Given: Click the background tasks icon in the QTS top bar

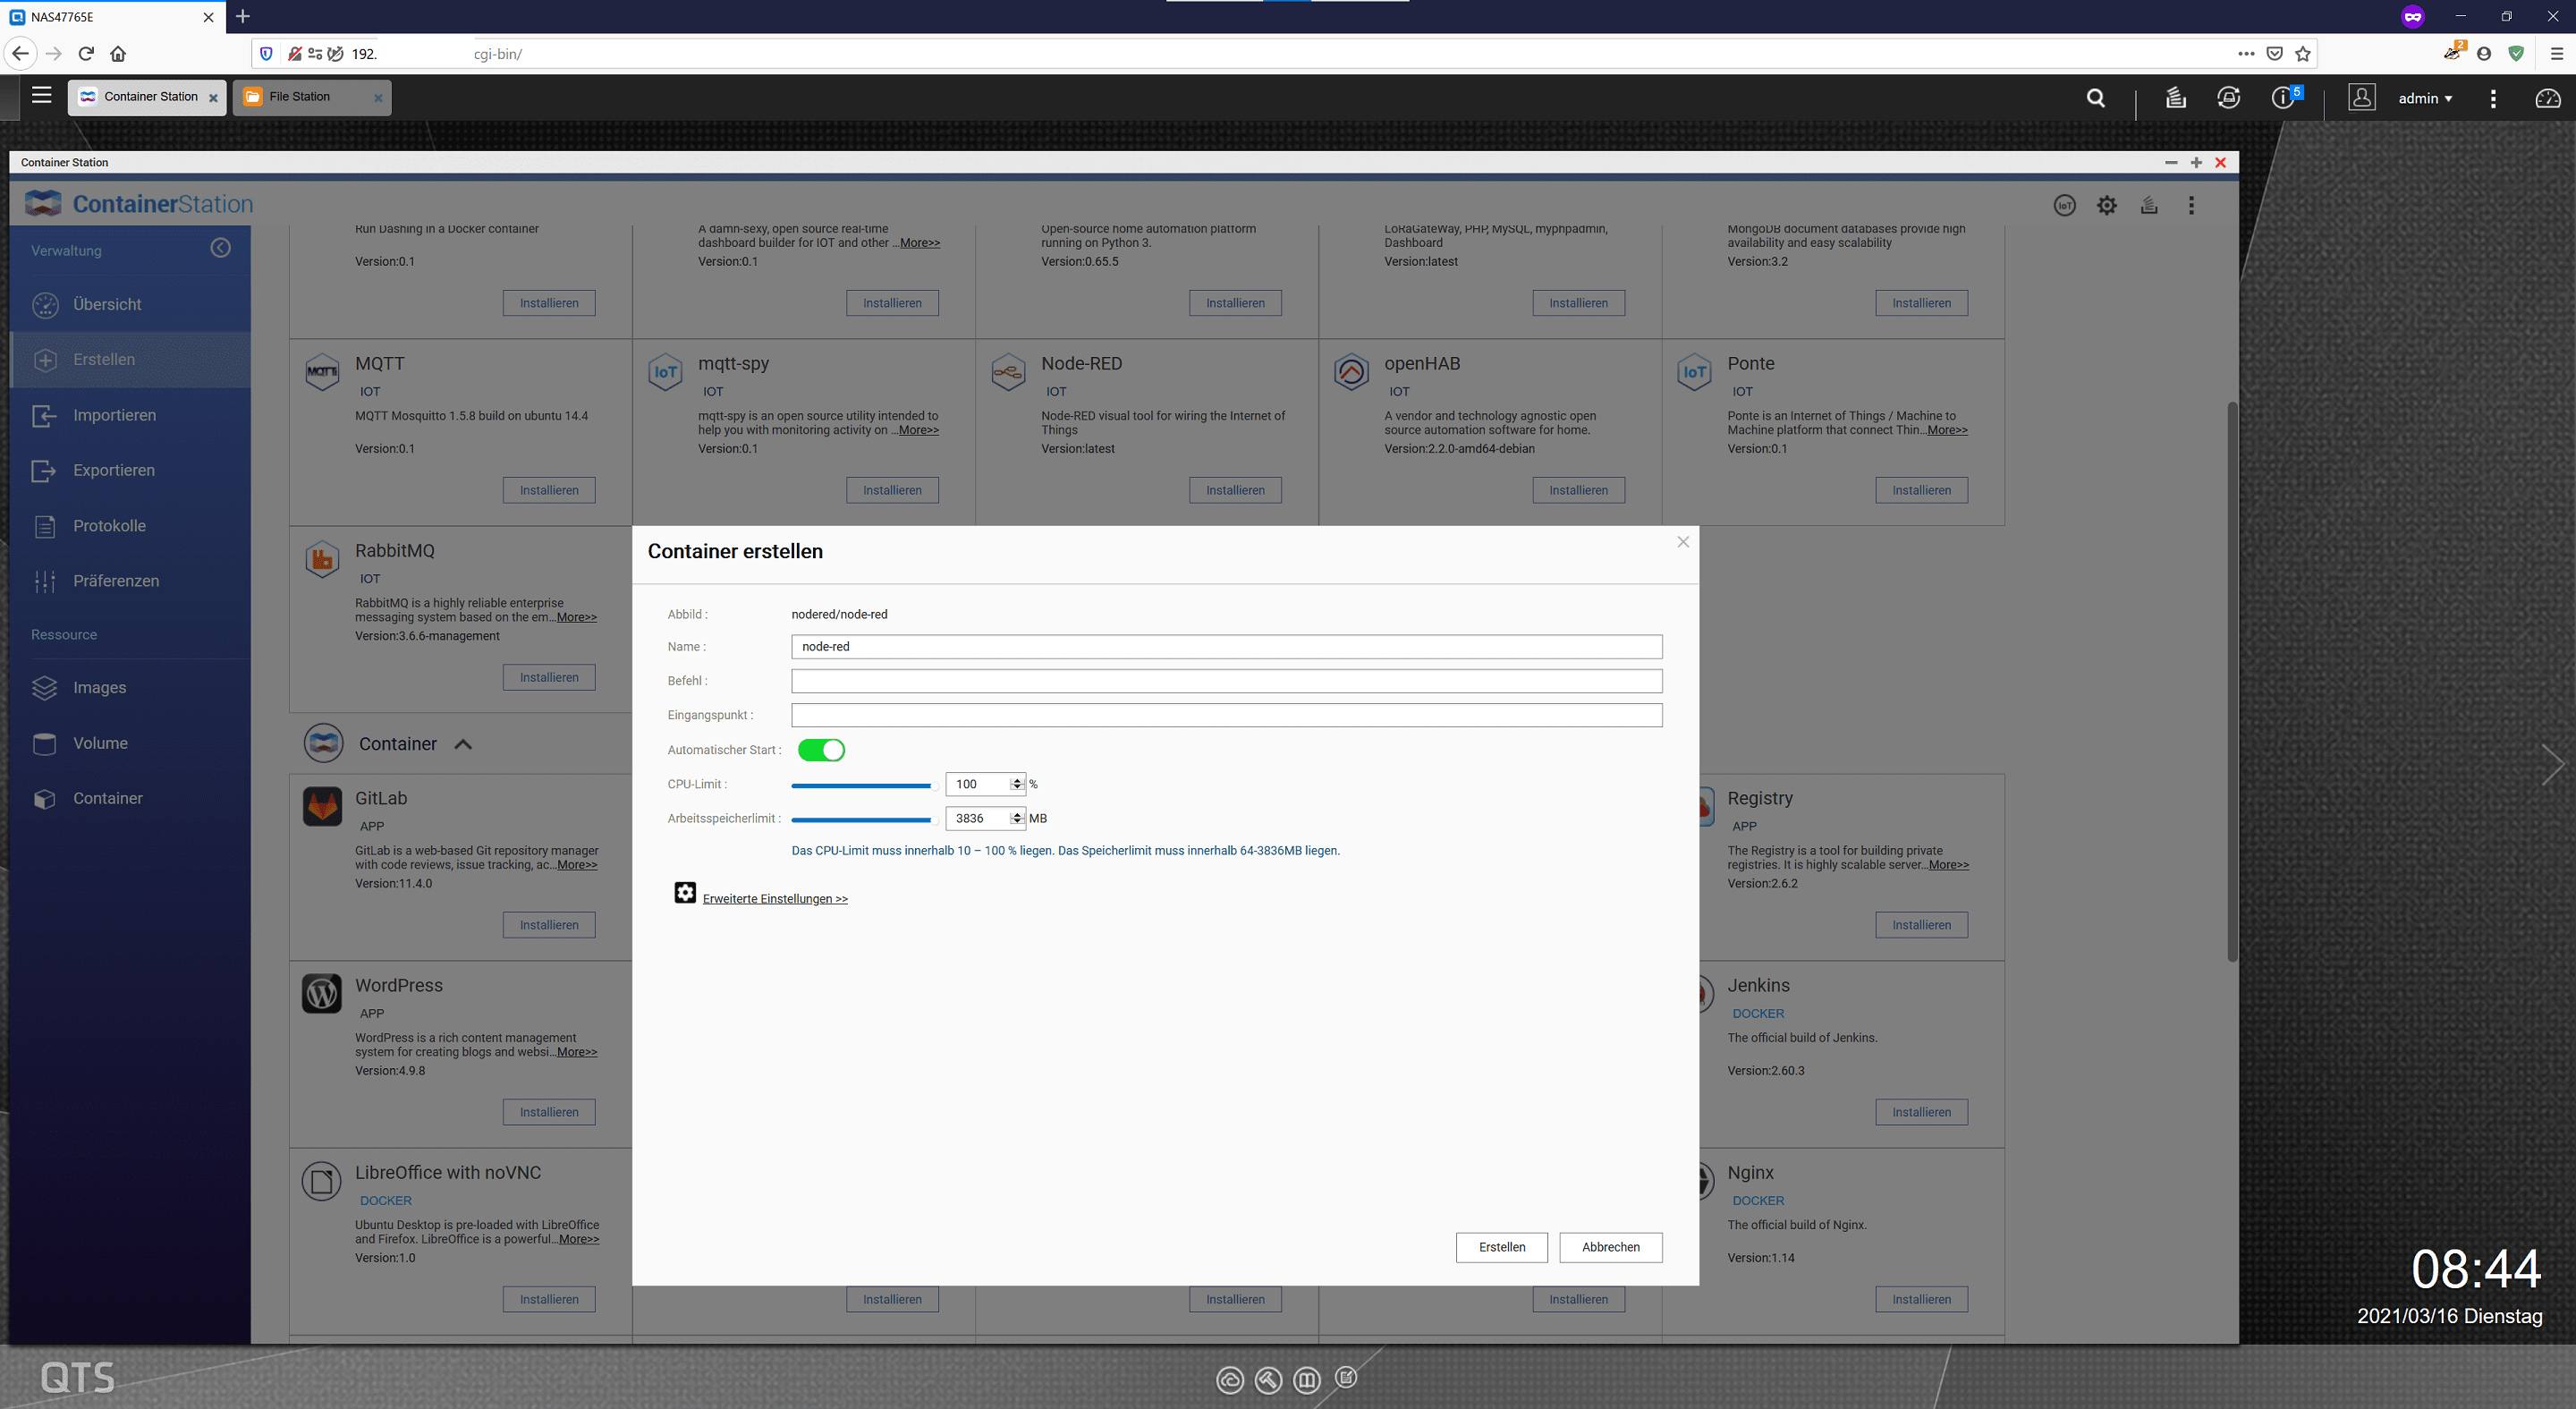Looking at the screenshot, I should (x=2175, y=98).
